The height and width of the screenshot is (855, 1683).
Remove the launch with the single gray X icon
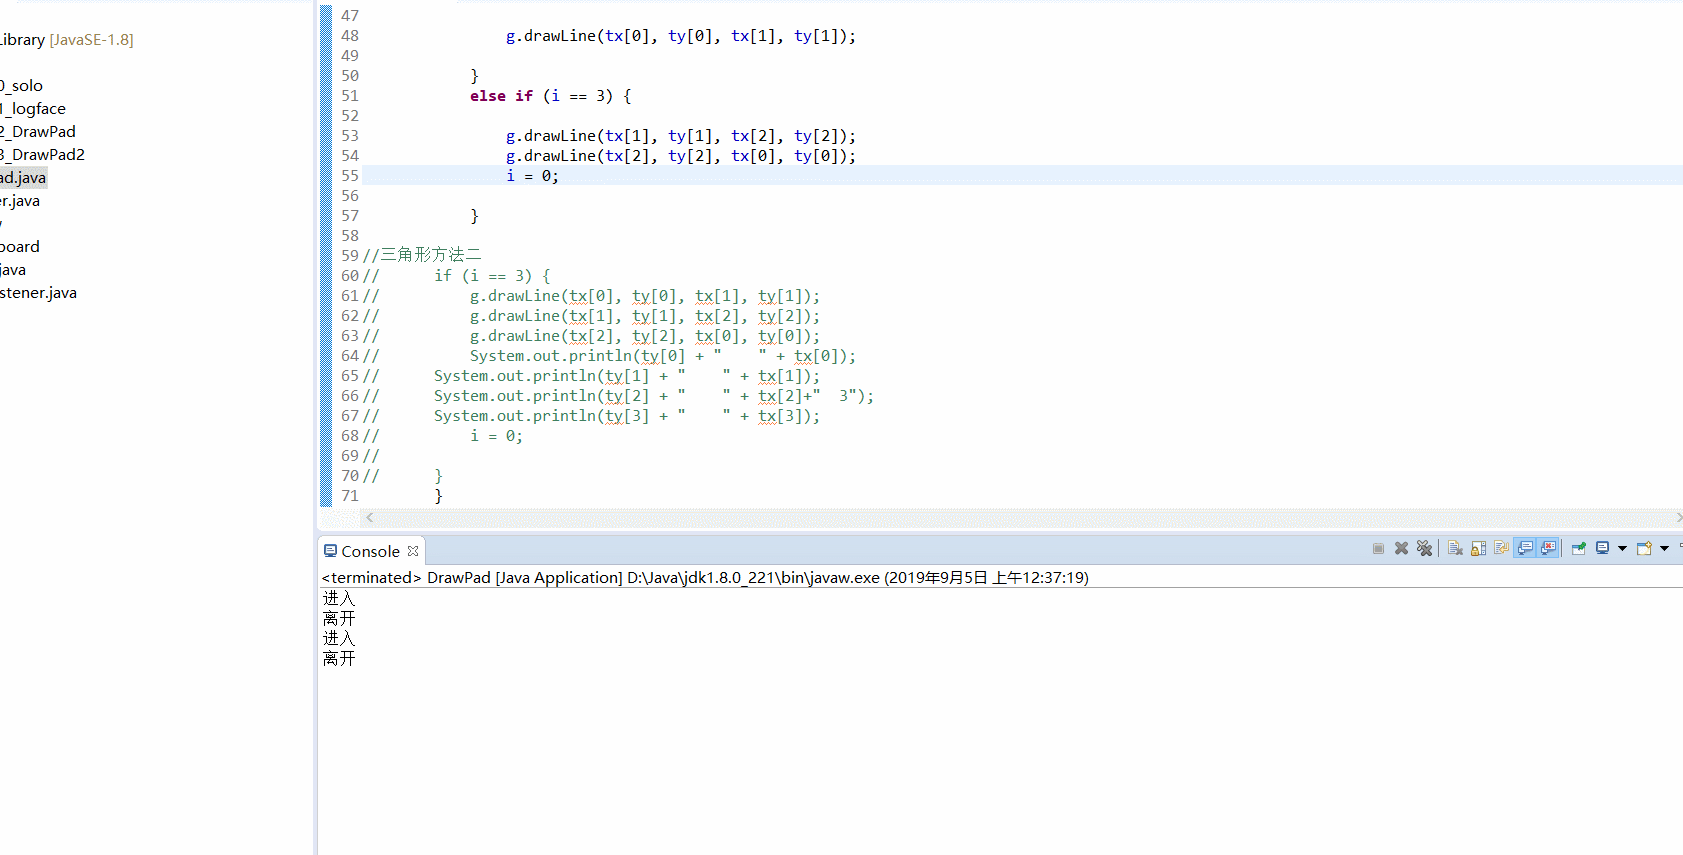pyautogui.click(x=1401, y=548)
